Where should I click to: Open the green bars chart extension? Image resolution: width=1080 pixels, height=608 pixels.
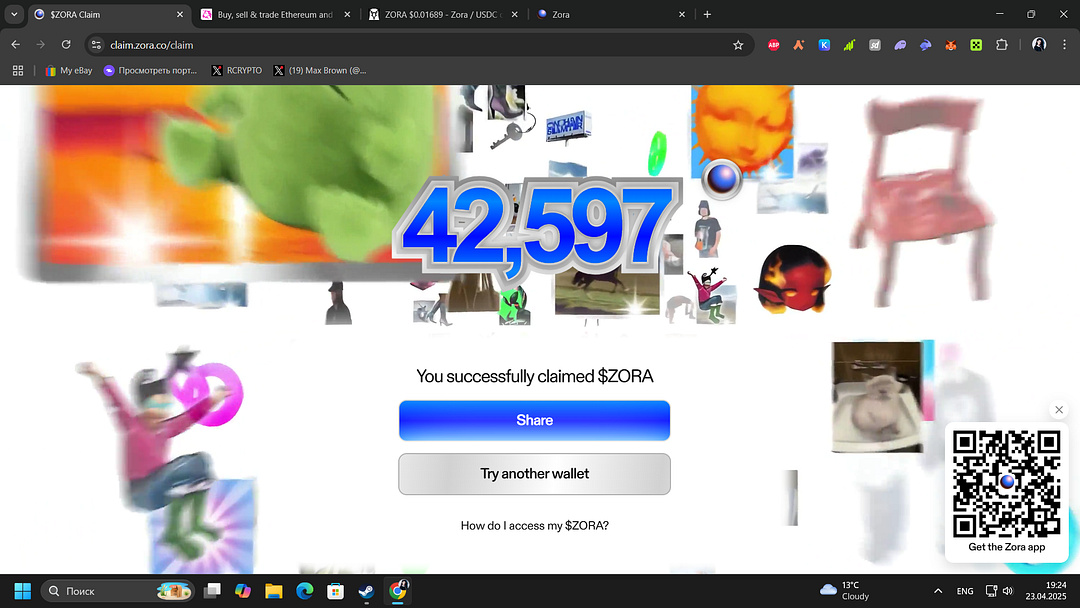click(849, 45)
